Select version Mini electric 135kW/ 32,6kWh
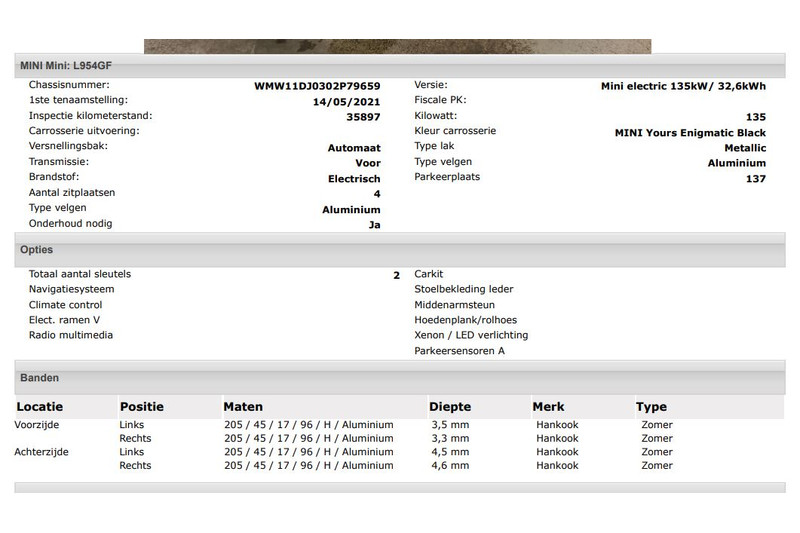The width and height of the screenshot is (800, 533). 683,86
